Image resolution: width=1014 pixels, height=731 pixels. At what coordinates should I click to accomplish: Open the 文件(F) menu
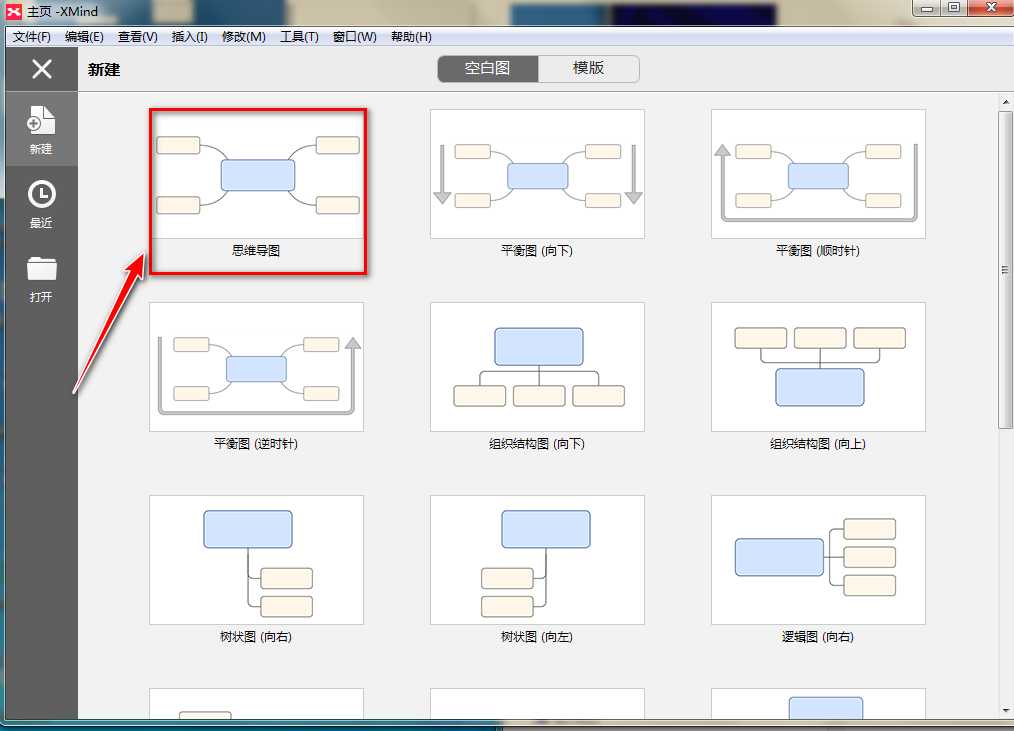pos(31,37)
